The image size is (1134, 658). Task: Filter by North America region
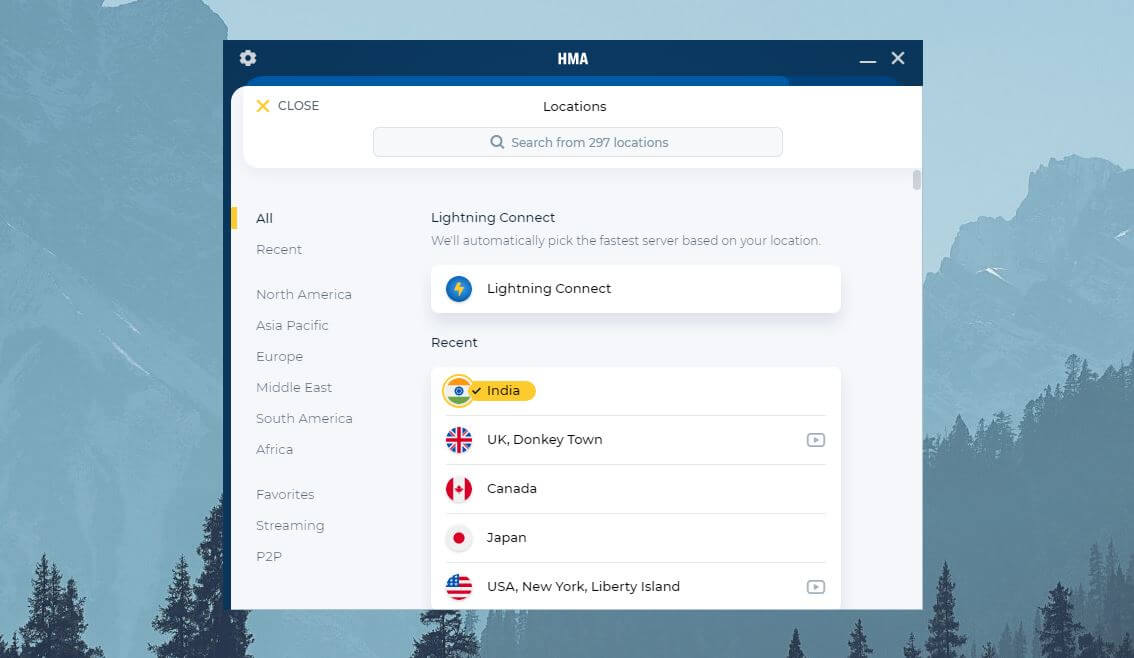coord(304,294)
